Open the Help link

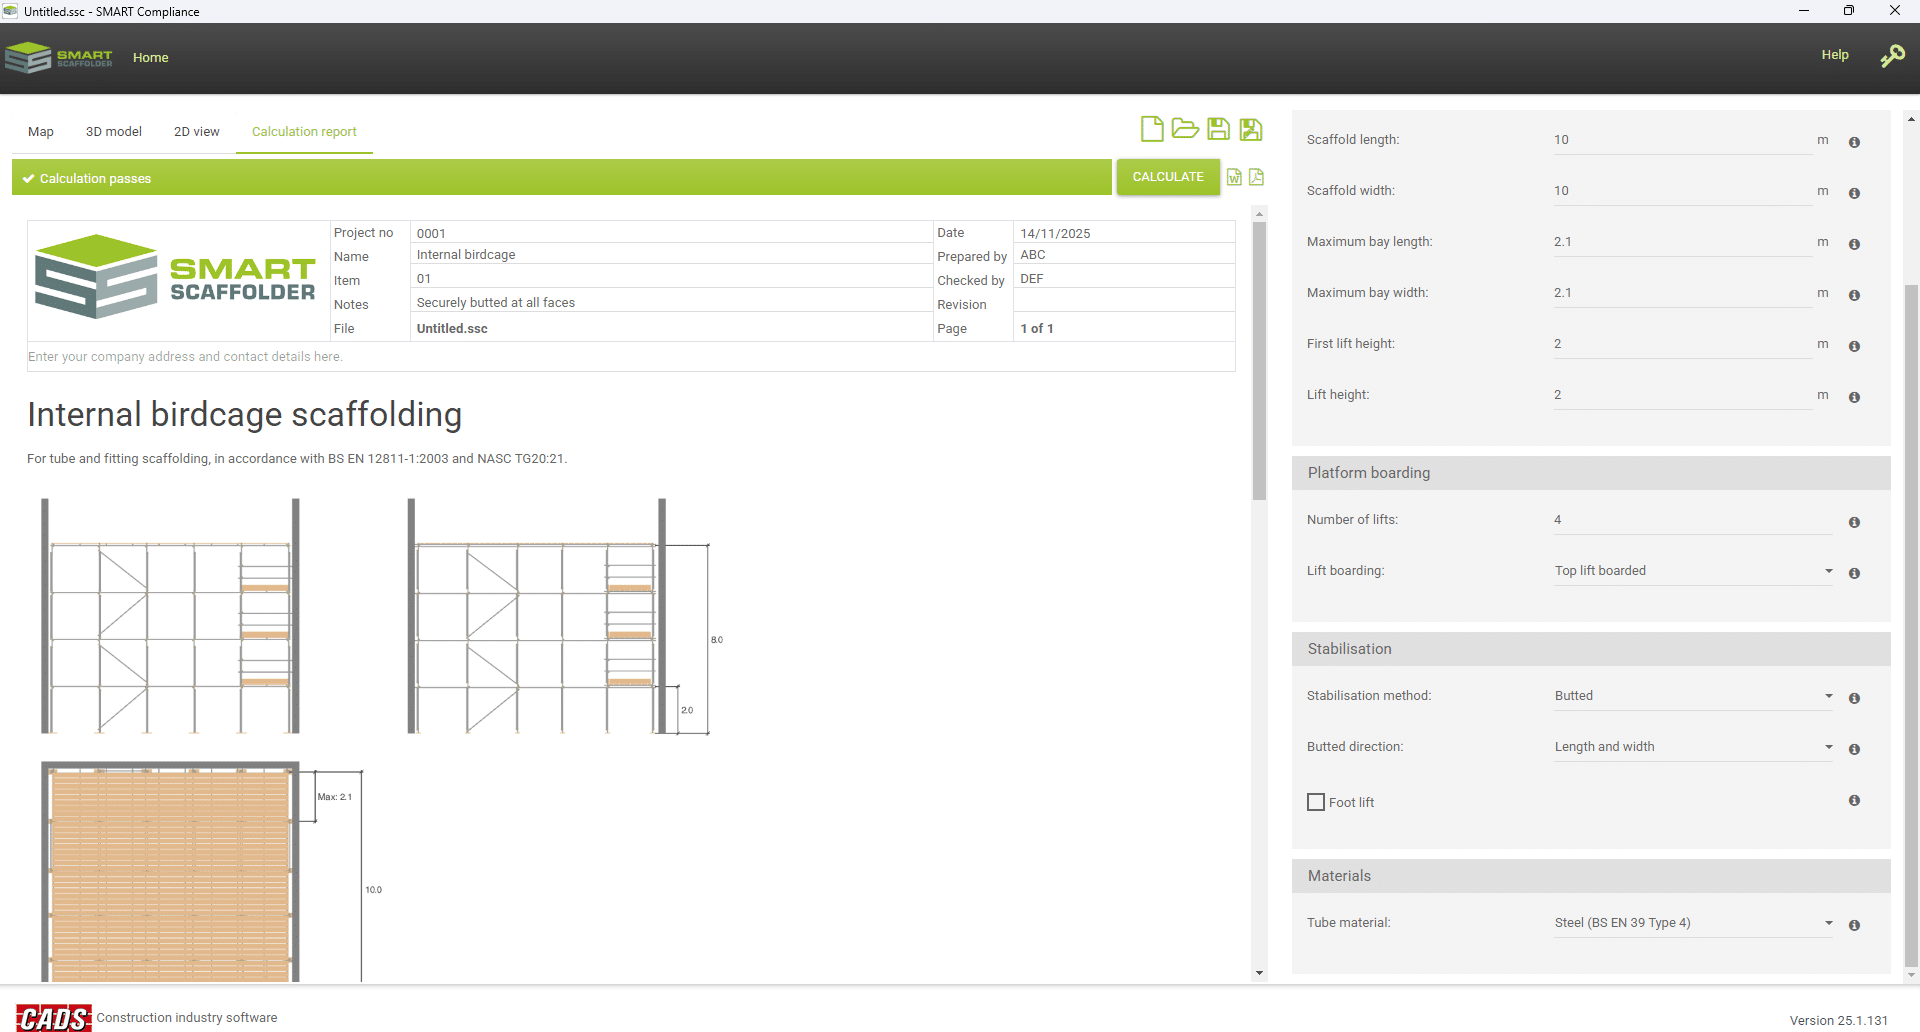click(x=1834, y=55)
